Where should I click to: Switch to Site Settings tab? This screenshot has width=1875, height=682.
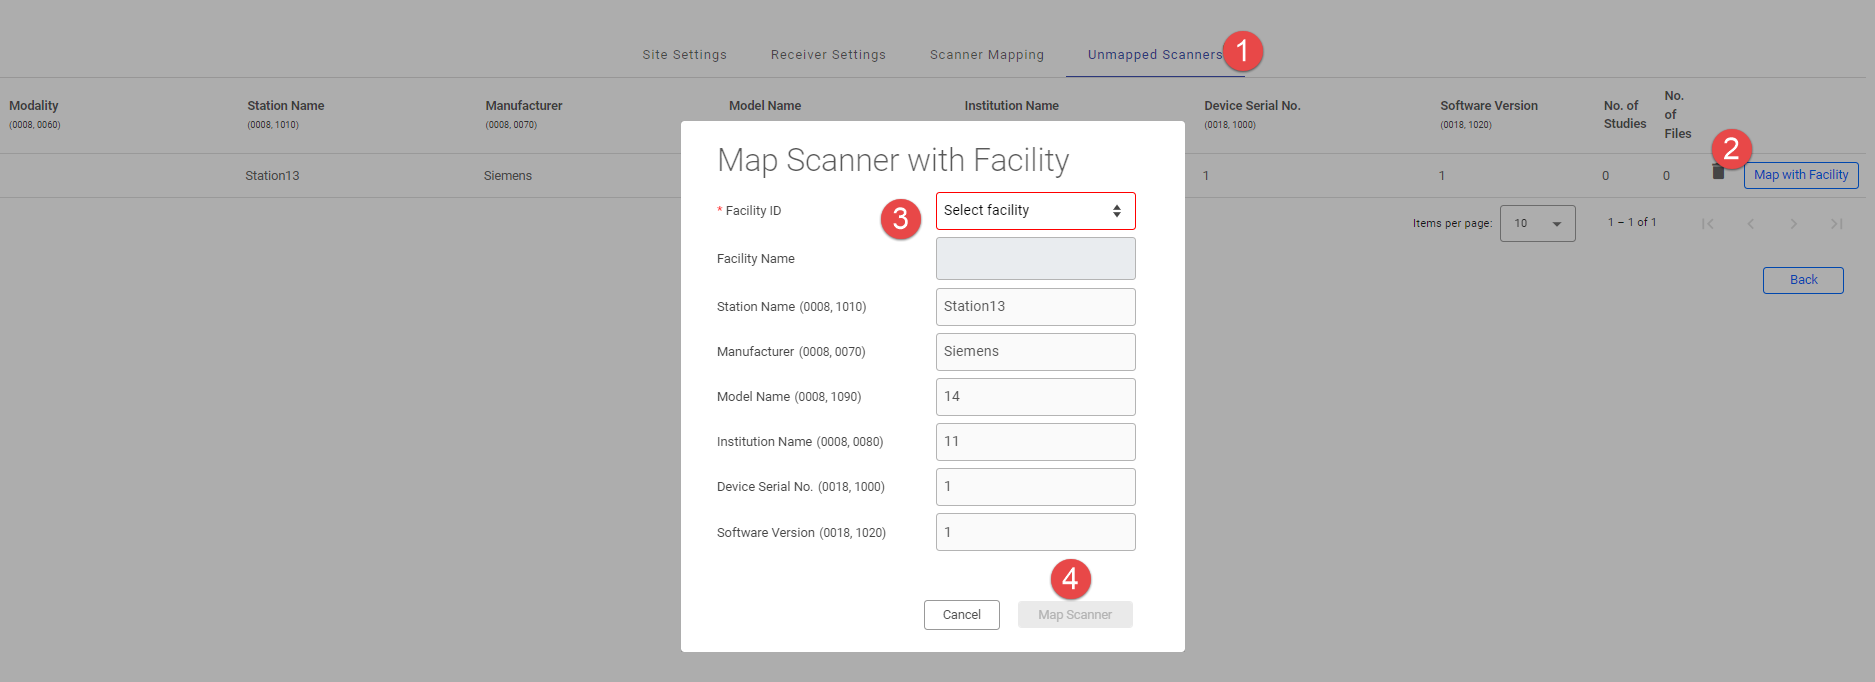coord(685,55)
